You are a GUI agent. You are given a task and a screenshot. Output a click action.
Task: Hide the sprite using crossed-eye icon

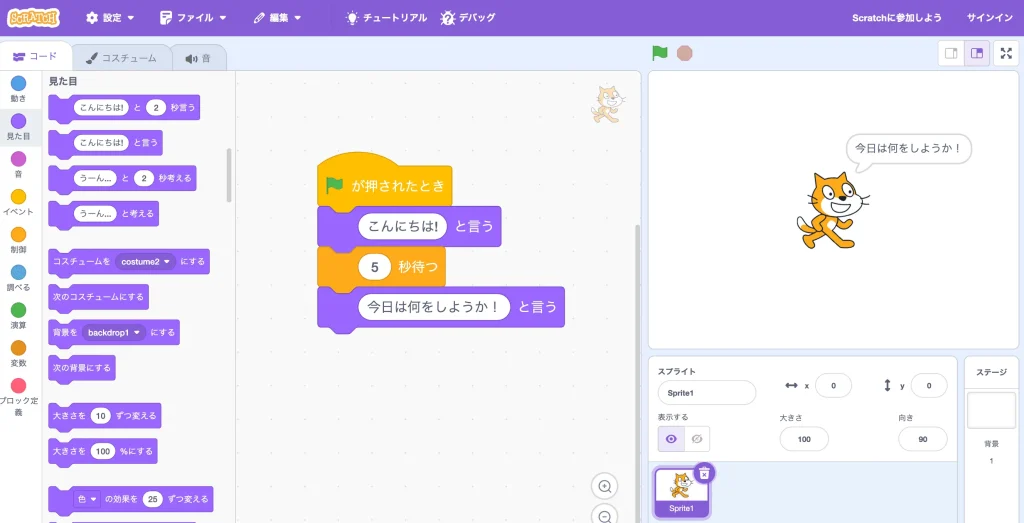[x=697, y=439]
